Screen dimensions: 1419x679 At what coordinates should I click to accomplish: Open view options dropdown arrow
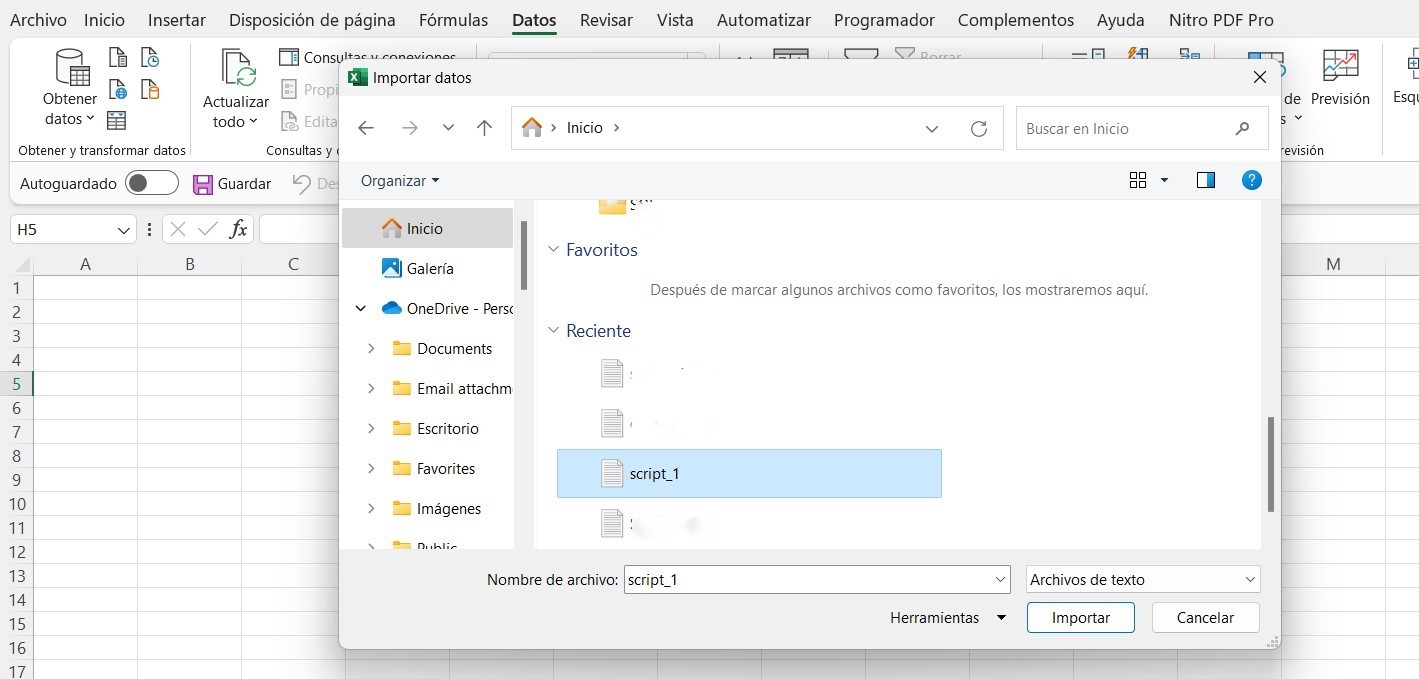click(x=1164, y=180)
